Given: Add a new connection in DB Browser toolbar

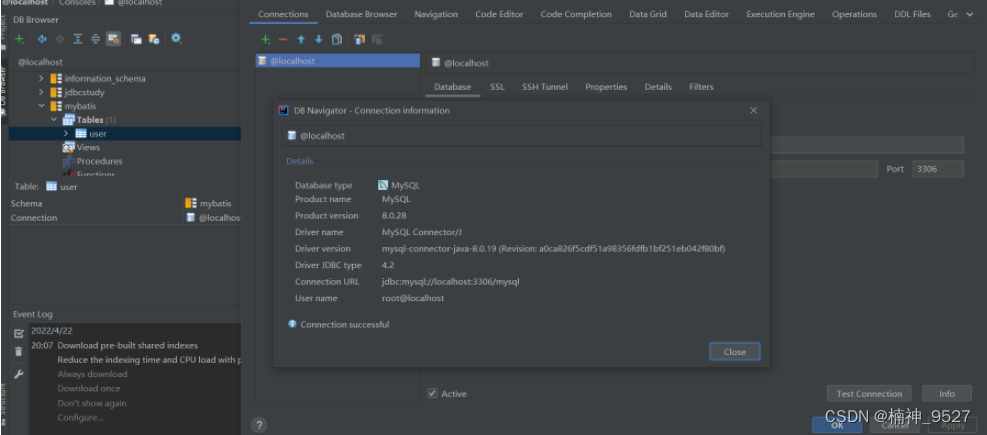Looking at the screenshot, I should click(20, 39).
